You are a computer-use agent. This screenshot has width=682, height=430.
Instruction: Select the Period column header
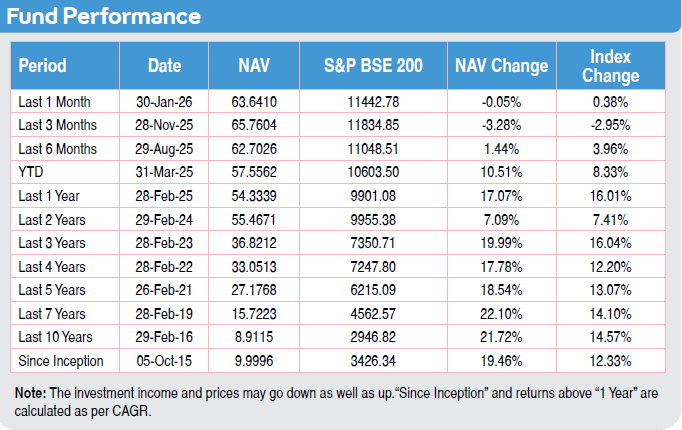coord(42,66)
